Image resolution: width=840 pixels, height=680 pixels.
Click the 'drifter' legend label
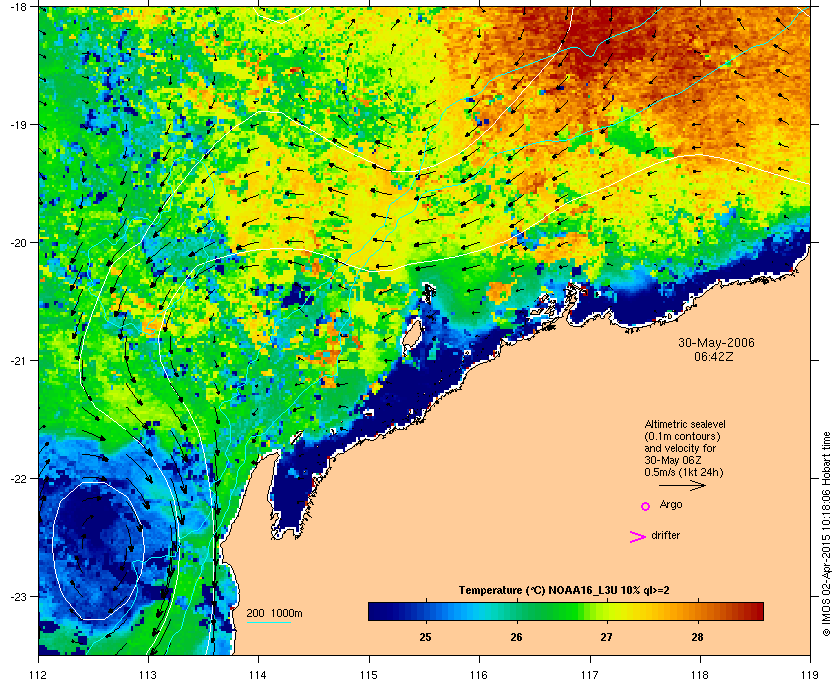(x=666, y=535)
